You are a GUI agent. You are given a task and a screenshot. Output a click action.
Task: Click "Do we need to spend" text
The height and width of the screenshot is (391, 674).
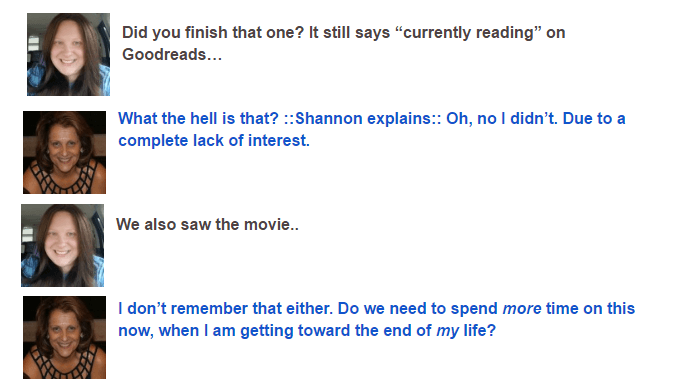418,309
